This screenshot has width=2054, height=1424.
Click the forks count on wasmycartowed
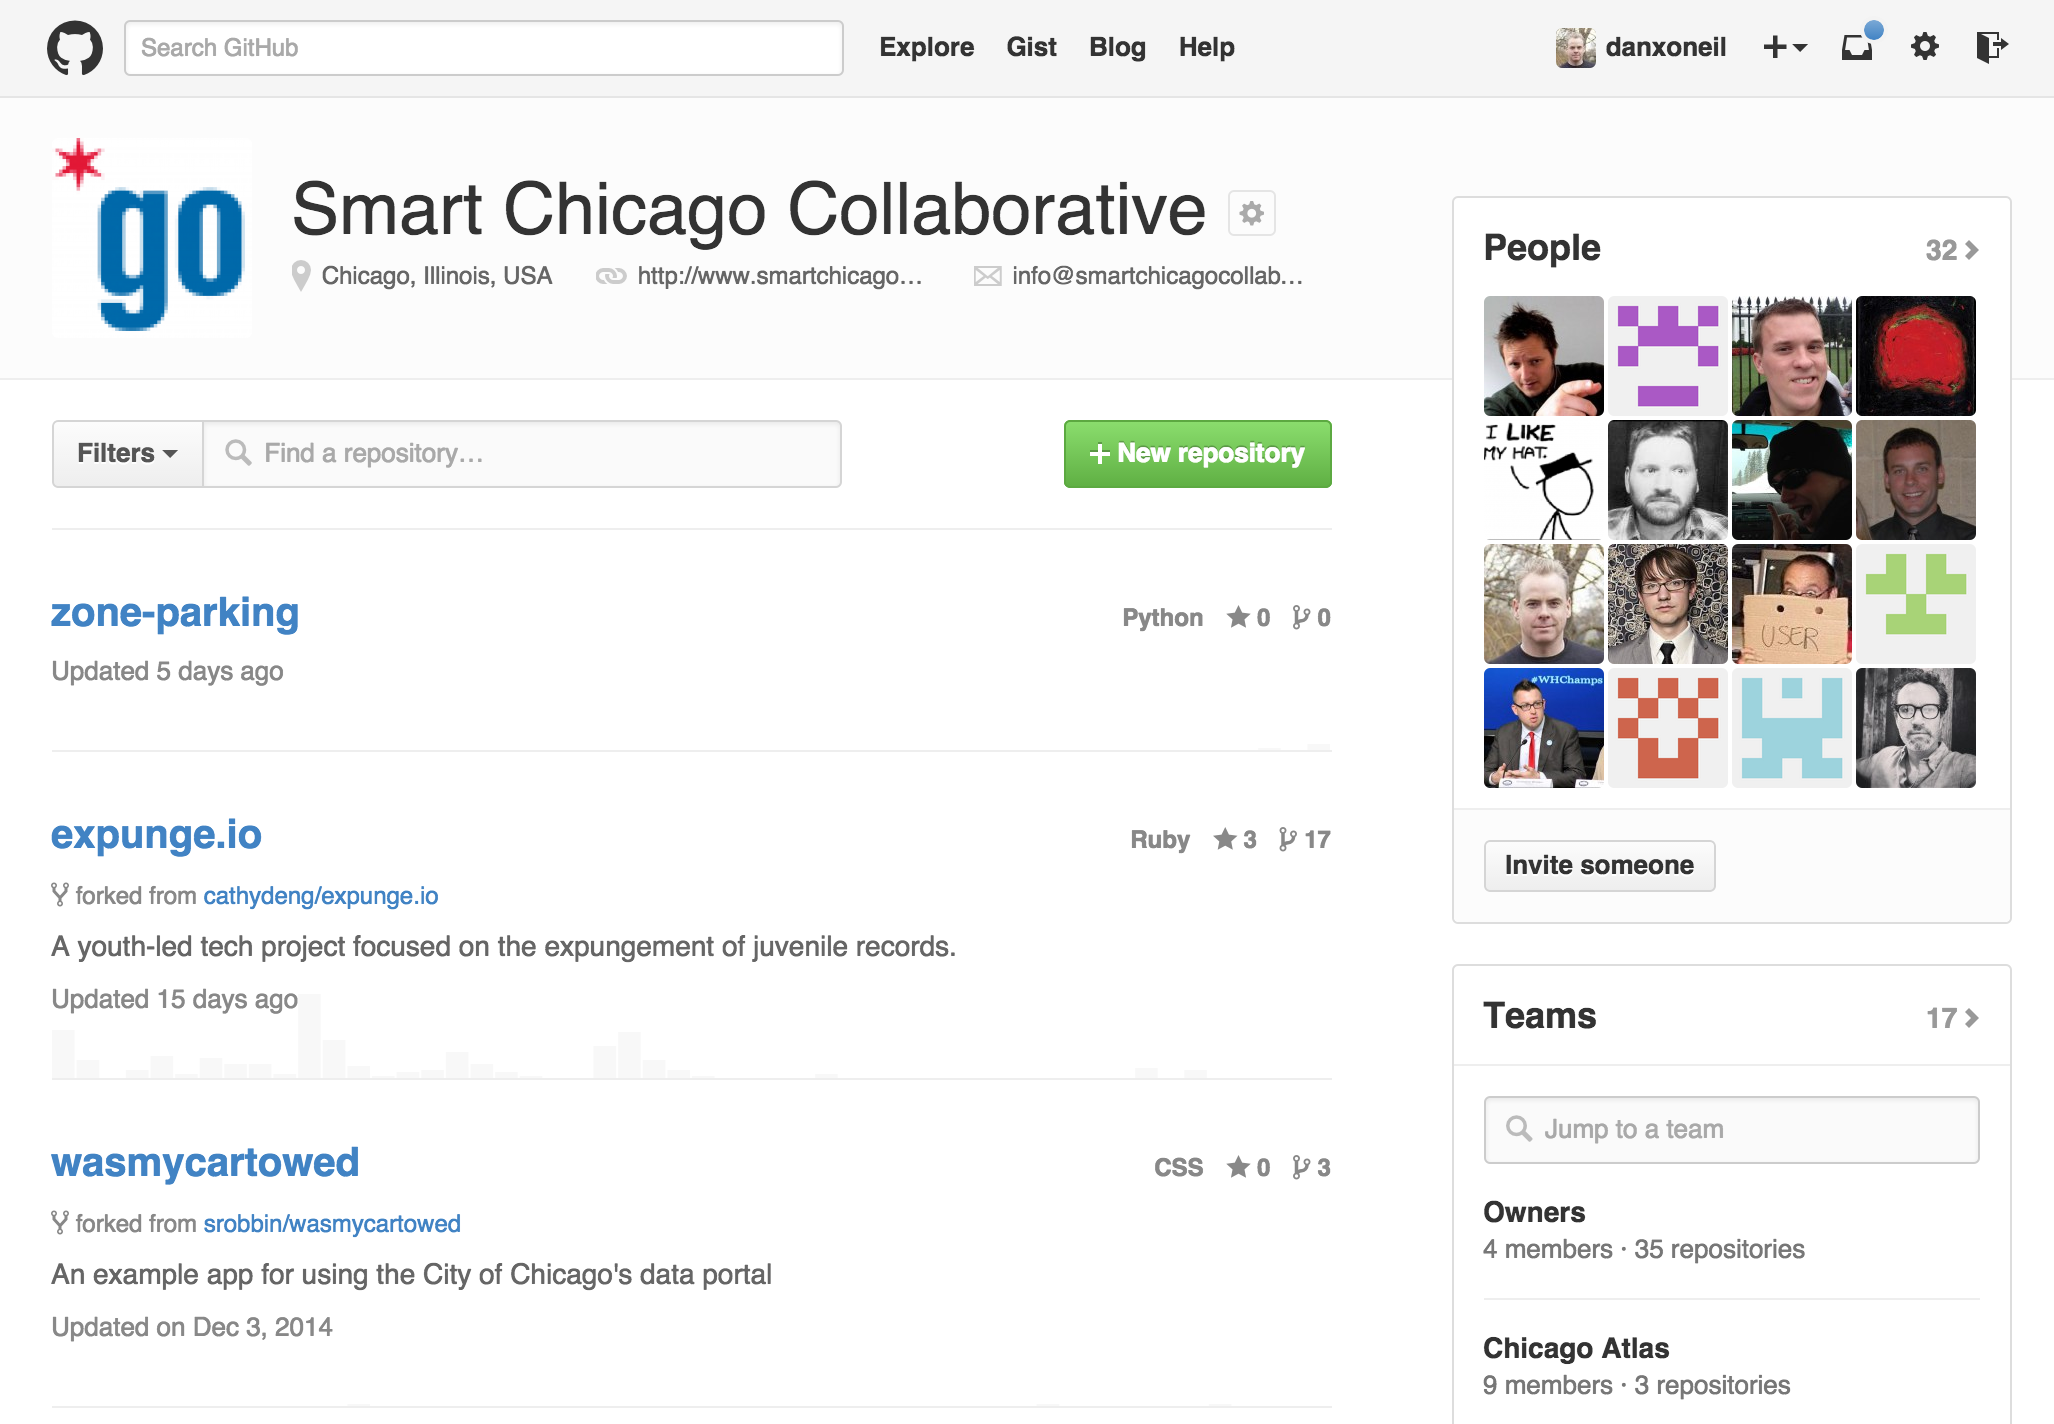(x=1311, y=1168)
